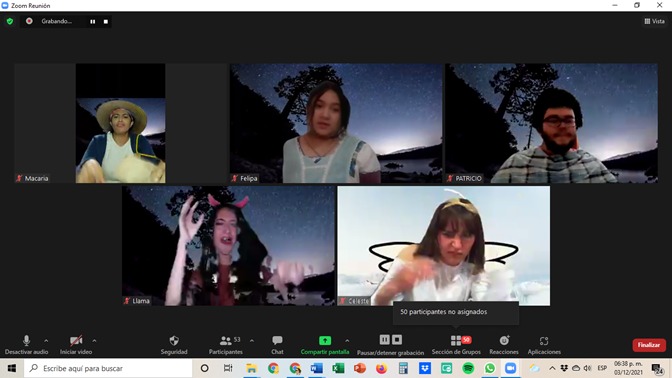Select Macaria's video tile
This screenshot has height=378, width=672.
point(120,123)
